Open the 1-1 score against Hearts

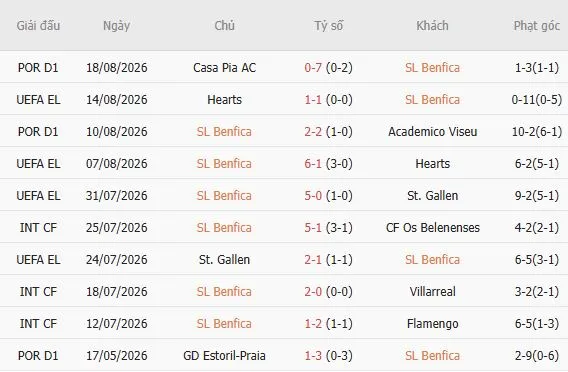313,100
